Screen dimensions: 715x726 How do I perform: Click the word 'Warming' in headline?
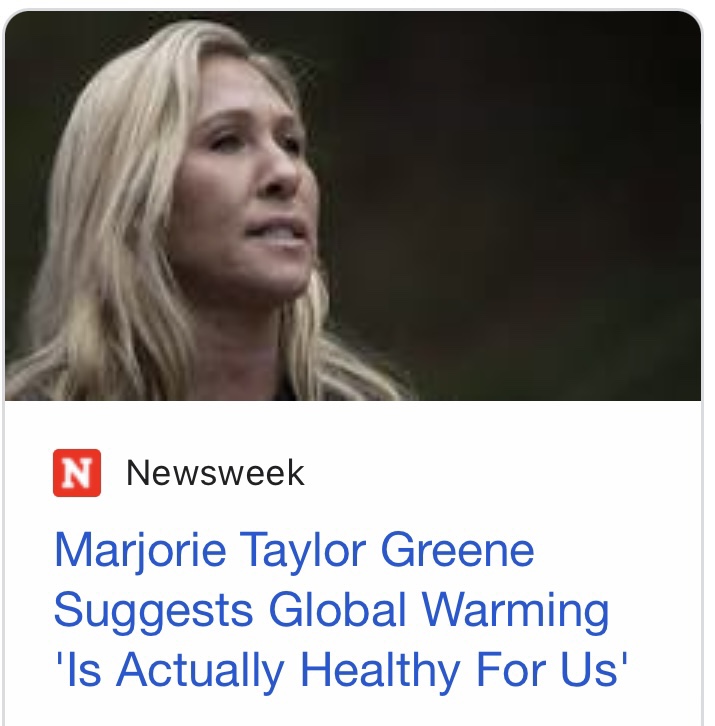pos(515,612)
